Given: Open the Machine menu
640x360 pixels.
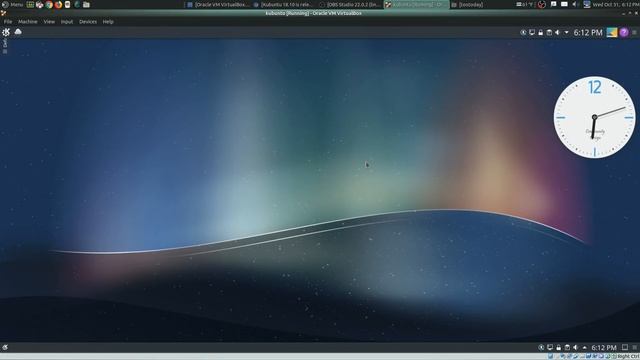Looking at the screenshot, I should click(28, 22).
